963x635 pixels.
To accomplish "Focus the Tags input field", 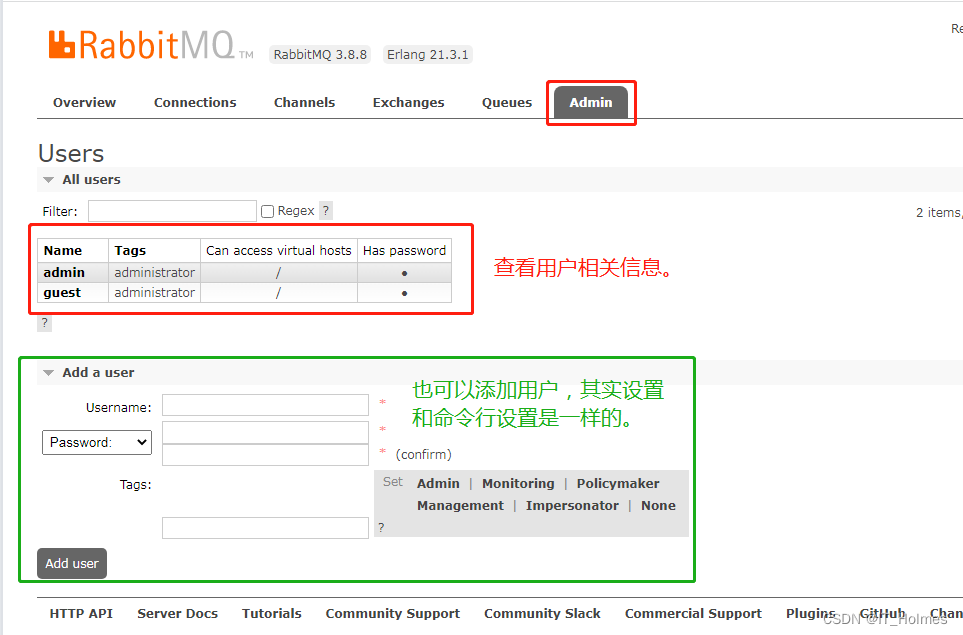I will [x=265, y=528].
